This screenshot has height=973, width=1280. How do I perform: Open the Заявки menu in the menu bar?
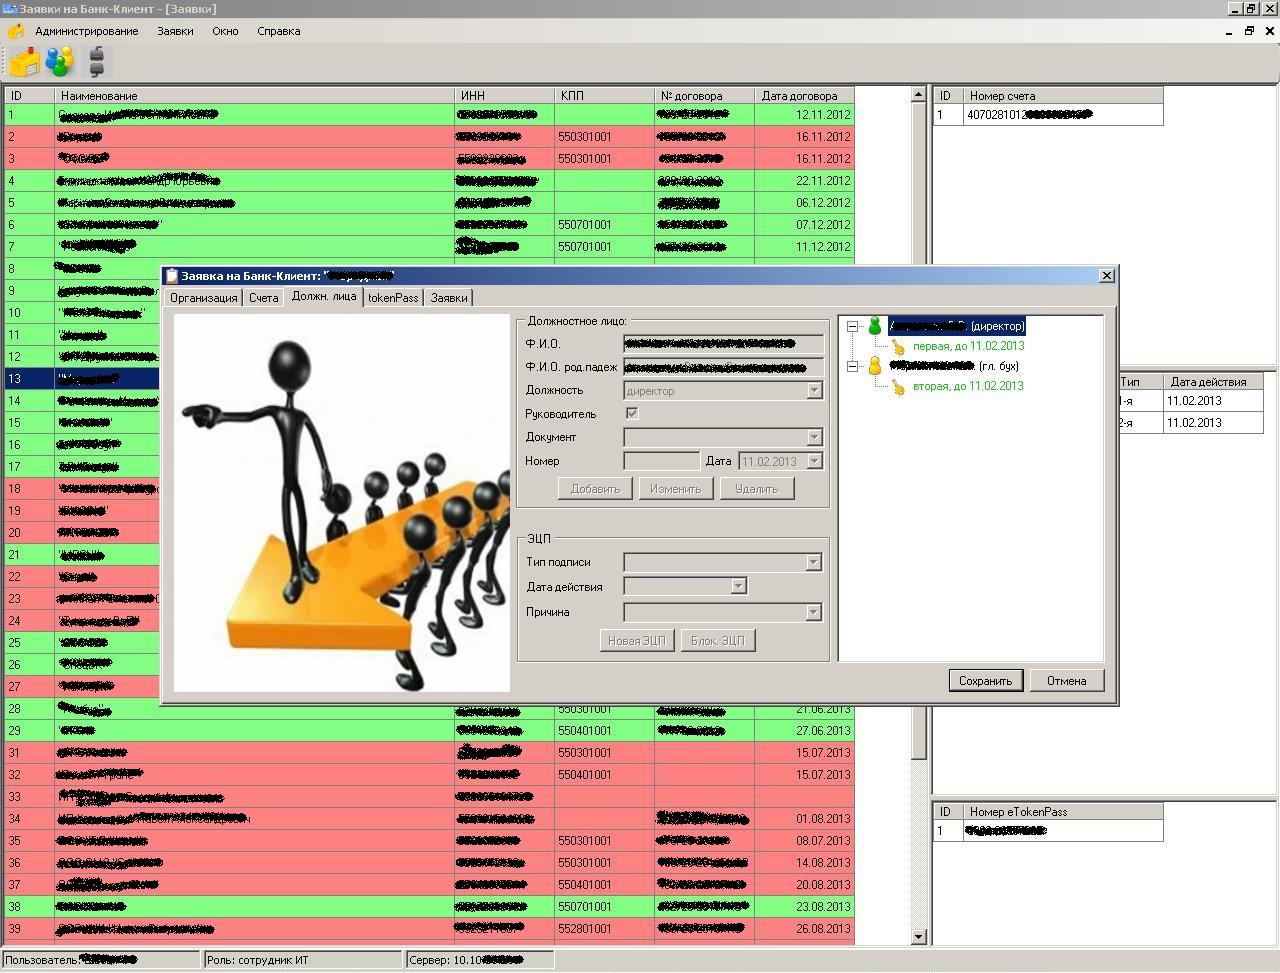coord(175,31)
